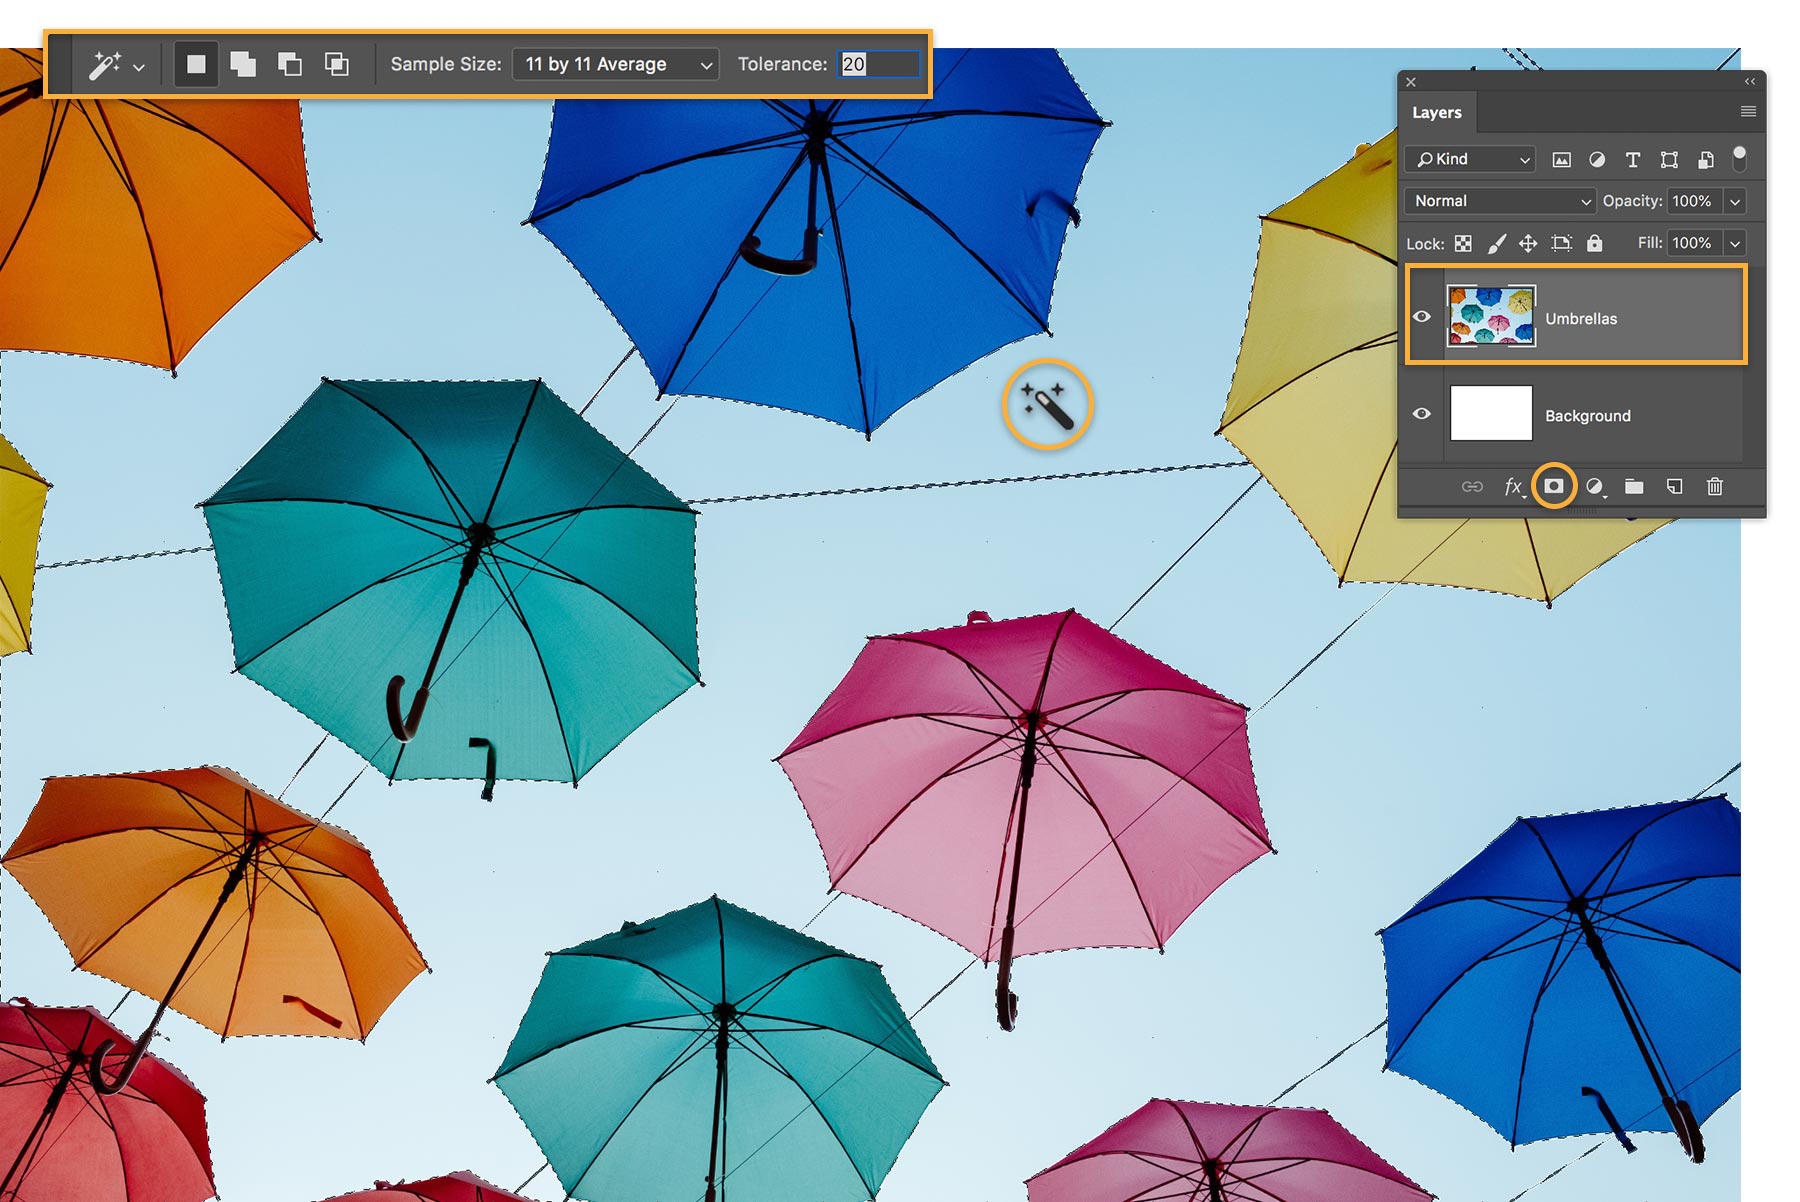This screenshot has height=1202, width=1800.
Task: Select the Magic Wand tool icon
Action: tap(105, 64)
